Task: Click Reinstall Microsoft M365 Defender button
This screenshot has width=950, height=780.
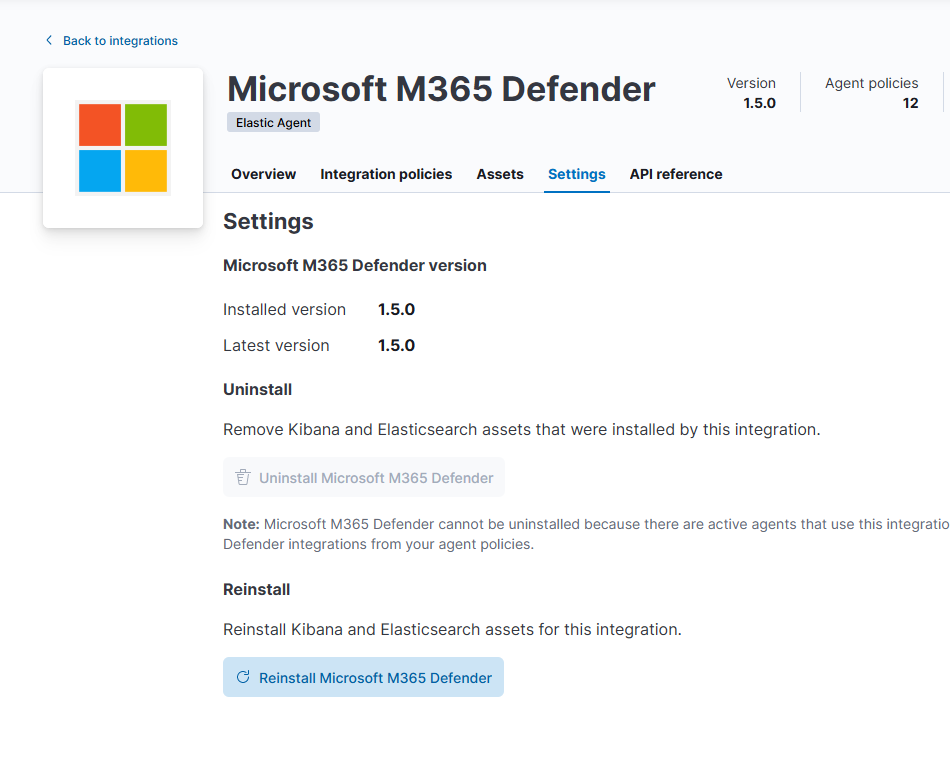Action: tap(364, 677)
